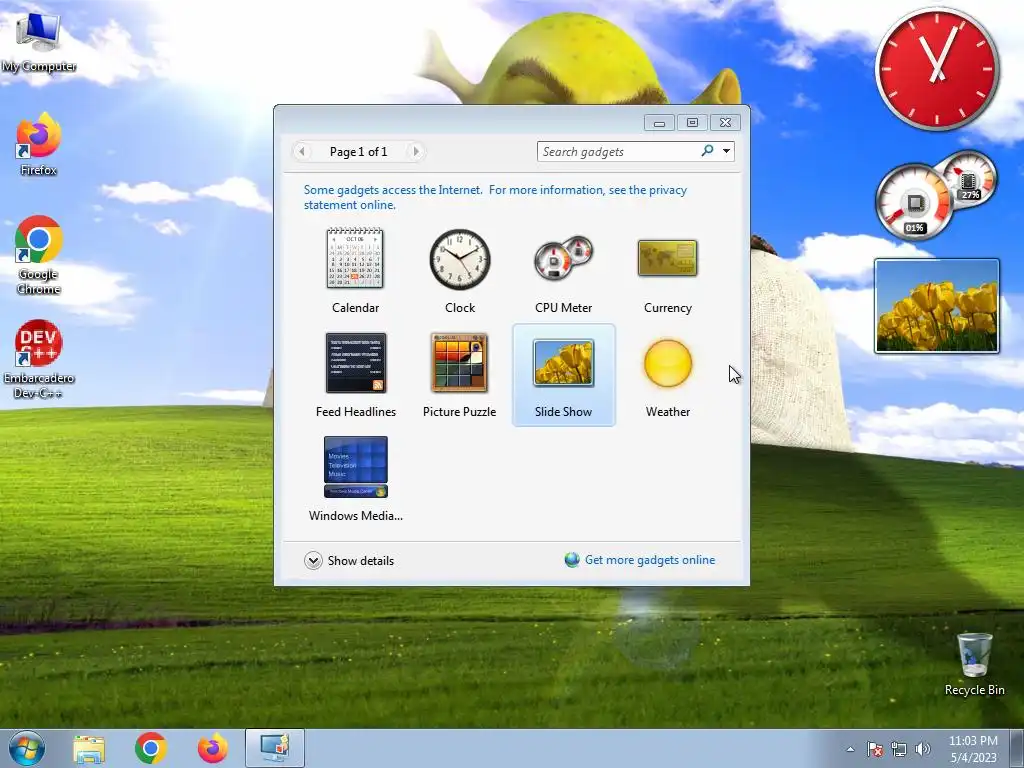Open search options dropdown arrow

click(726, 152)
